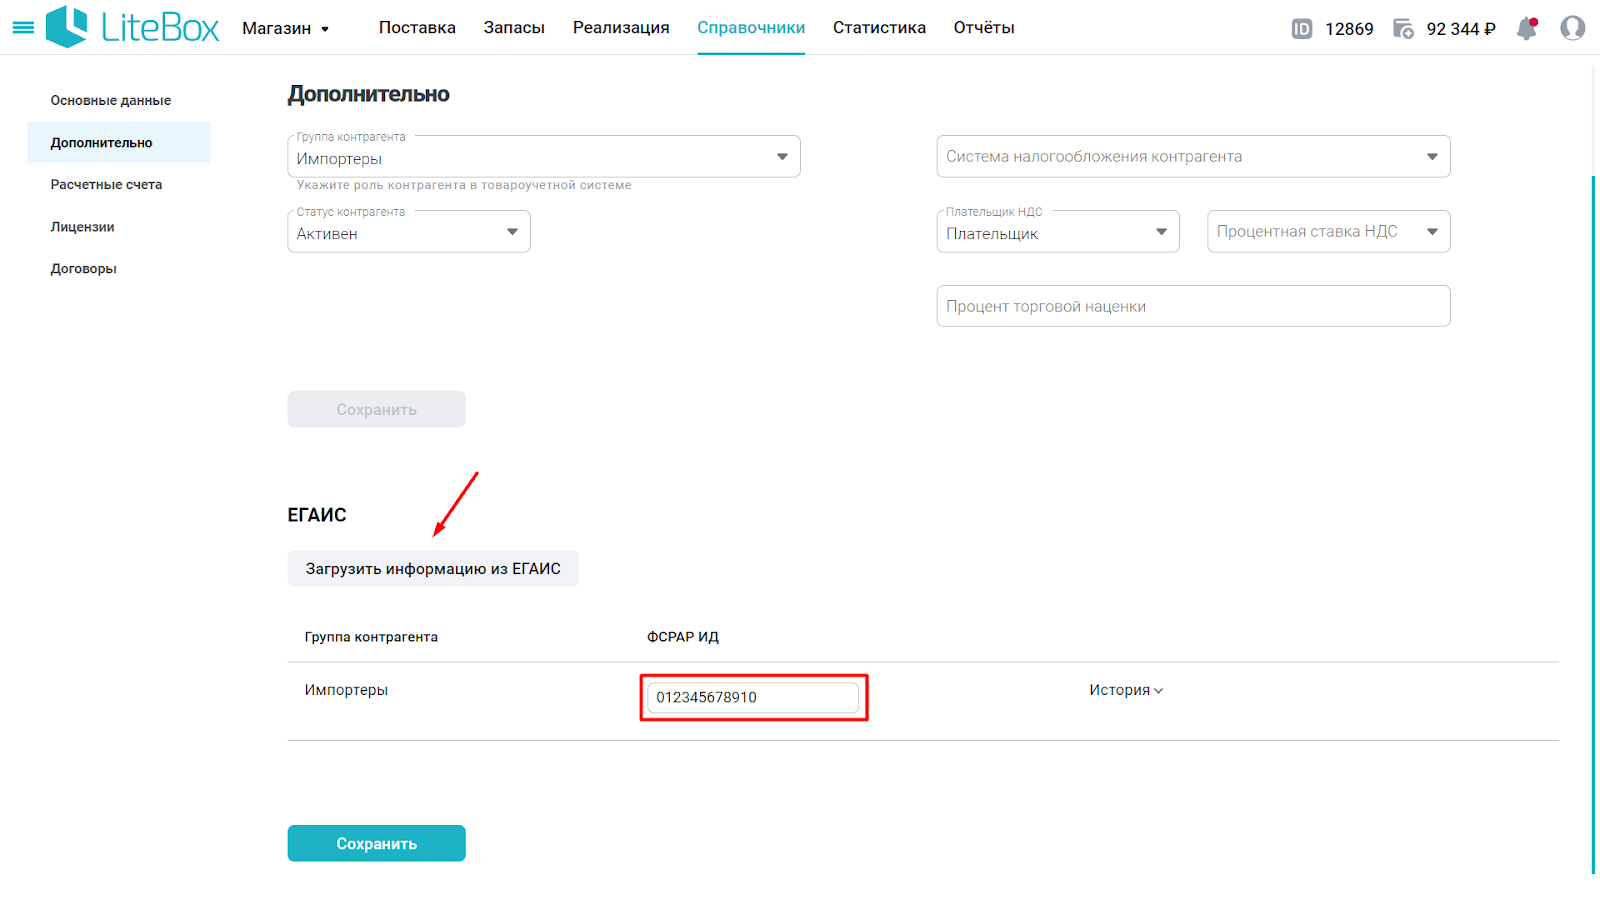Open the Статус контрагента dropdown
This screenshot has width=1600, height=900.
click(409, 232)
